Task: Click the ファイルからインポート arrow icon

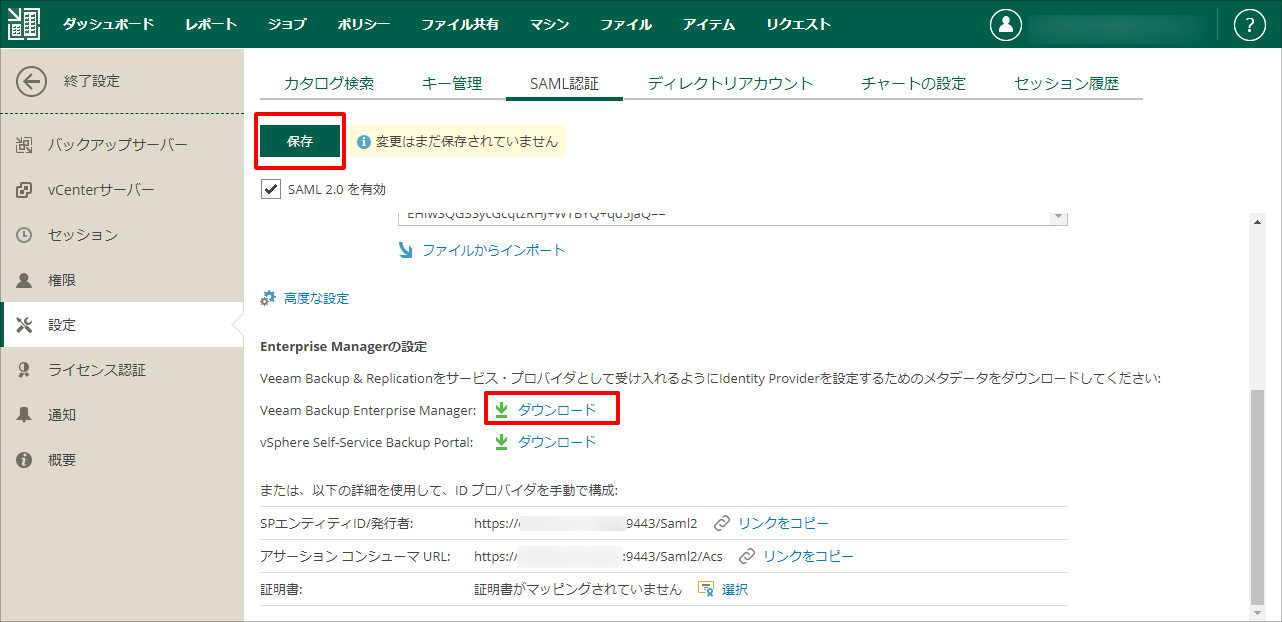Action: coord(405,250)
